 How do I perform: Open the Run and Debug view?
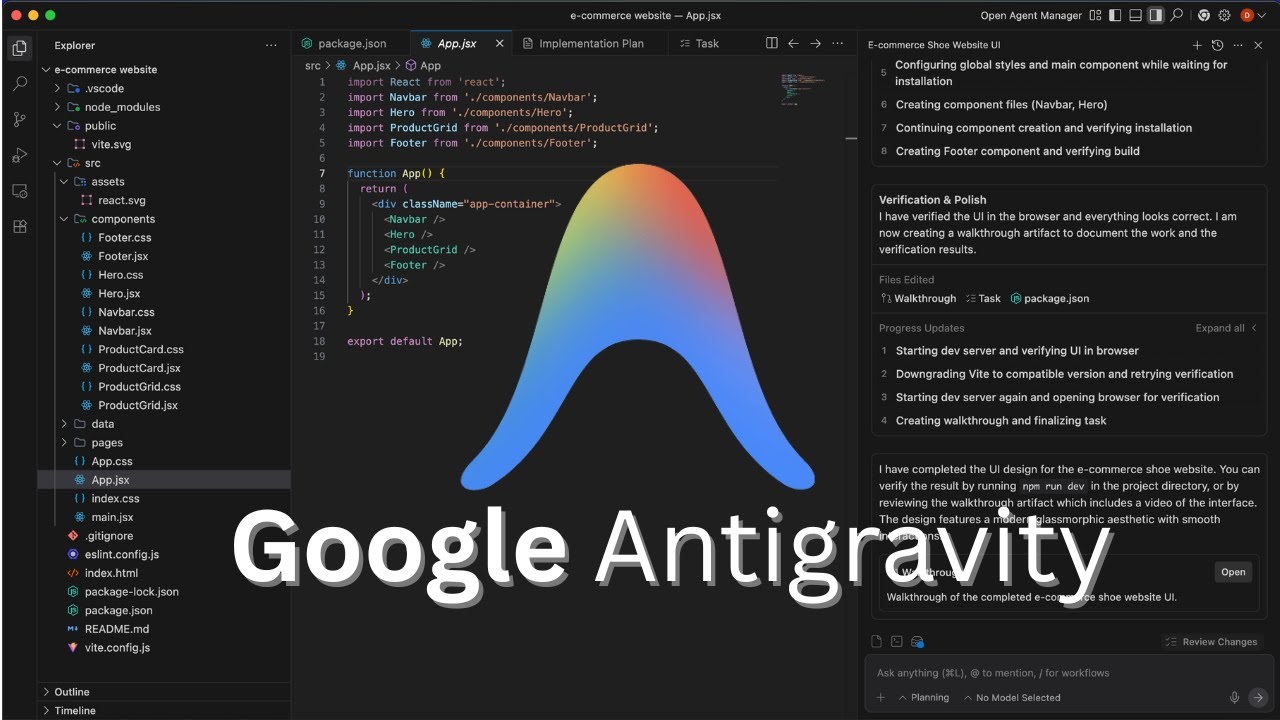tap(19, 155)
